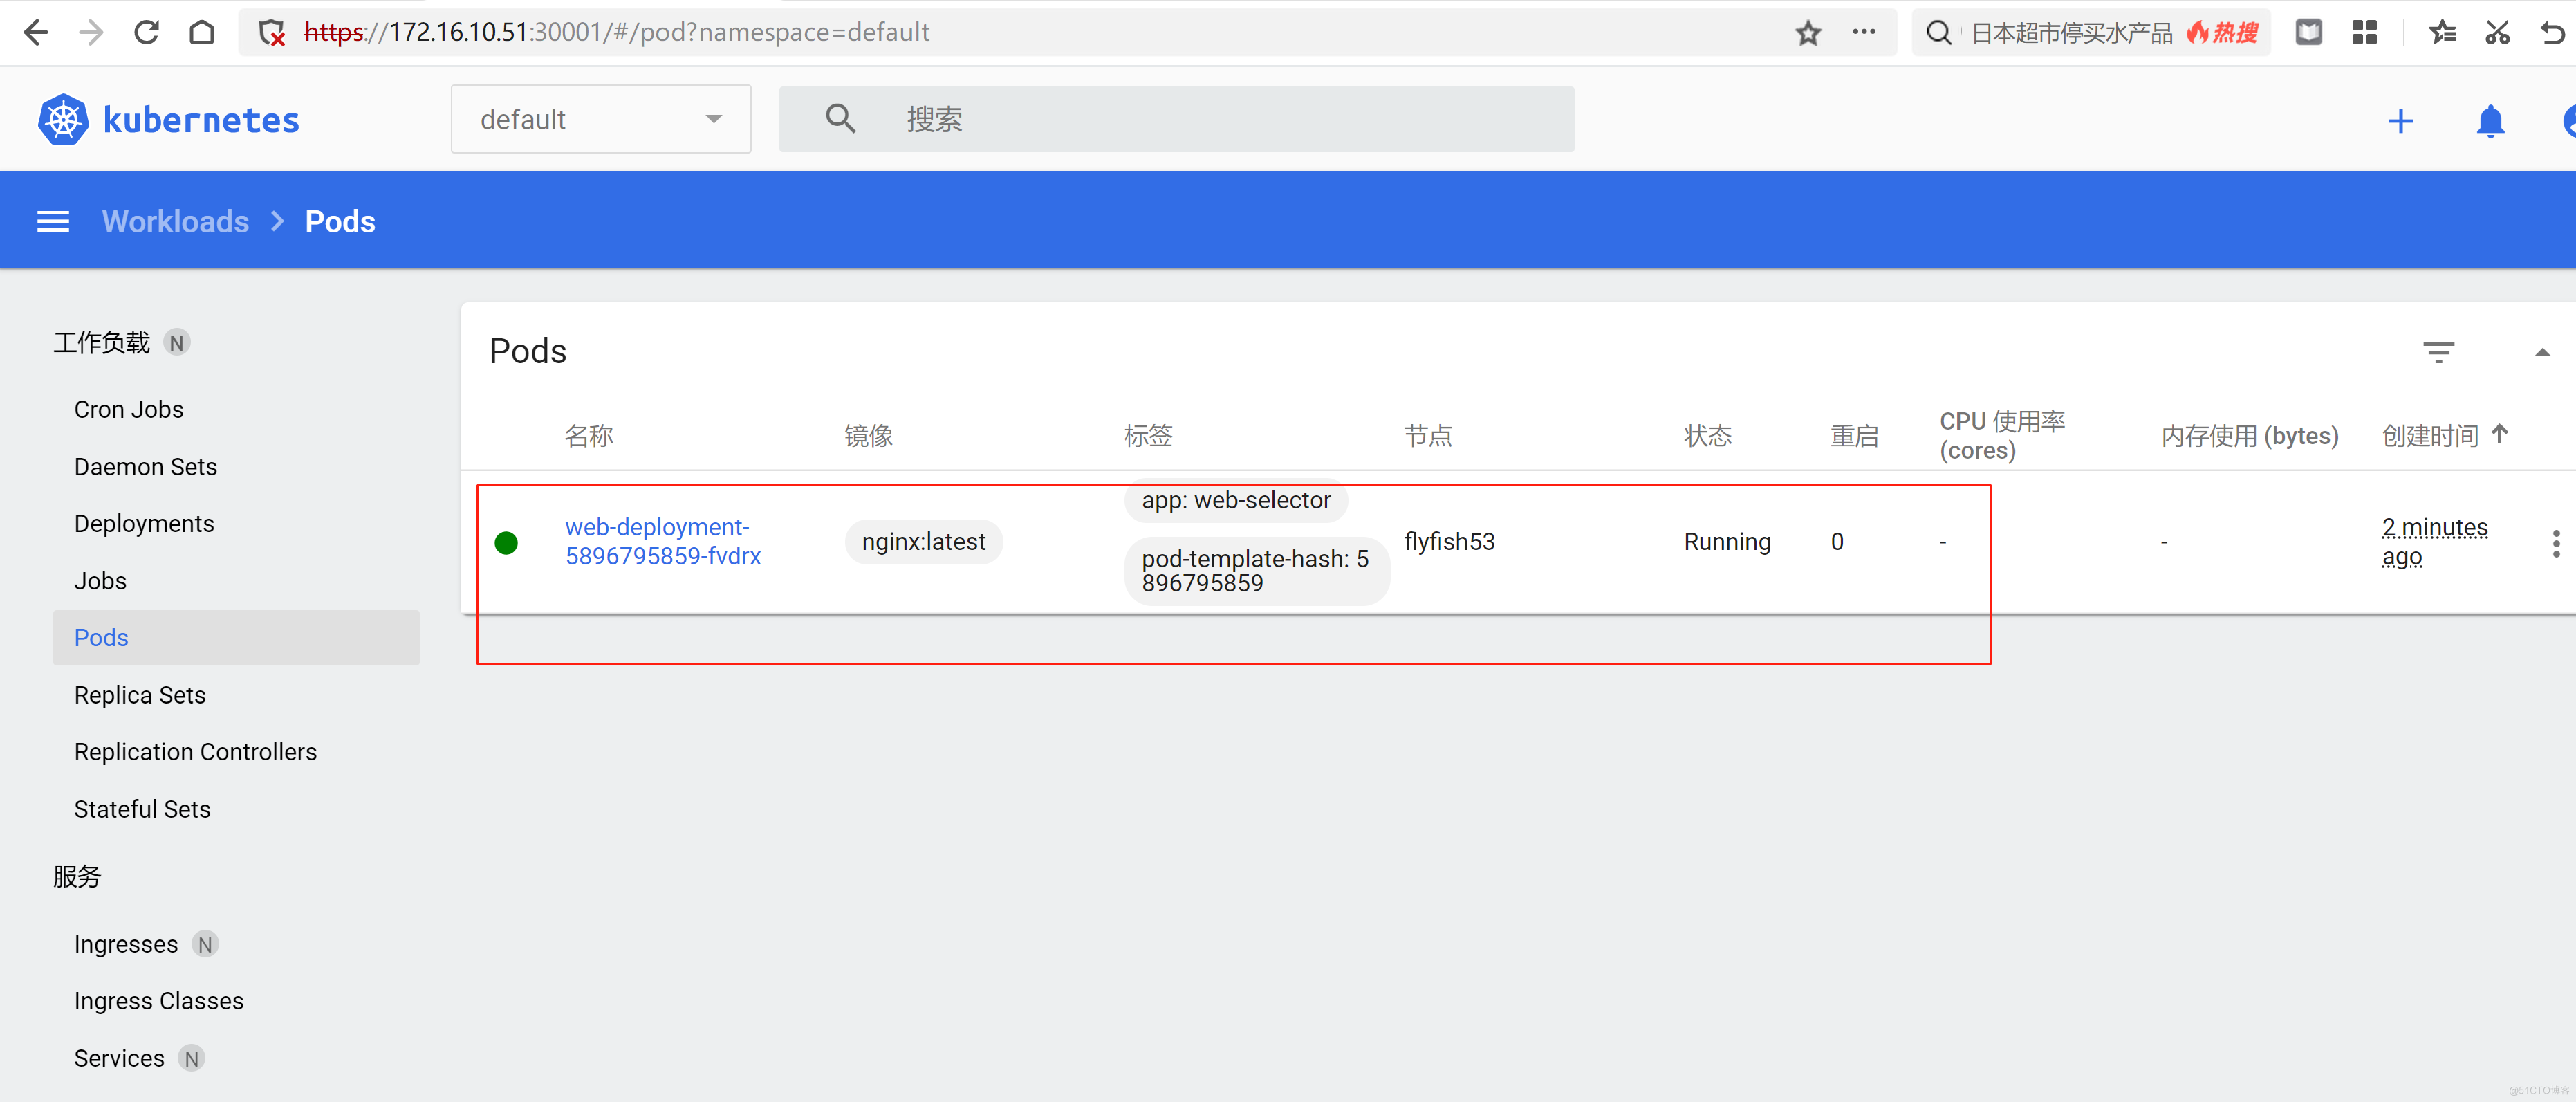Click the 内存使用 (bytes) column header

2249,436
